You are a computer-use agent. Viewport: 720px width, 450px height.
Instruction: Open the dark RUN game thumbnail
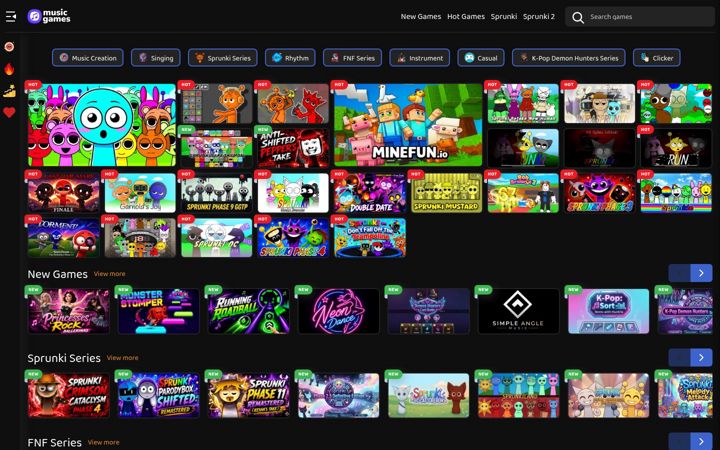point(676,147)
